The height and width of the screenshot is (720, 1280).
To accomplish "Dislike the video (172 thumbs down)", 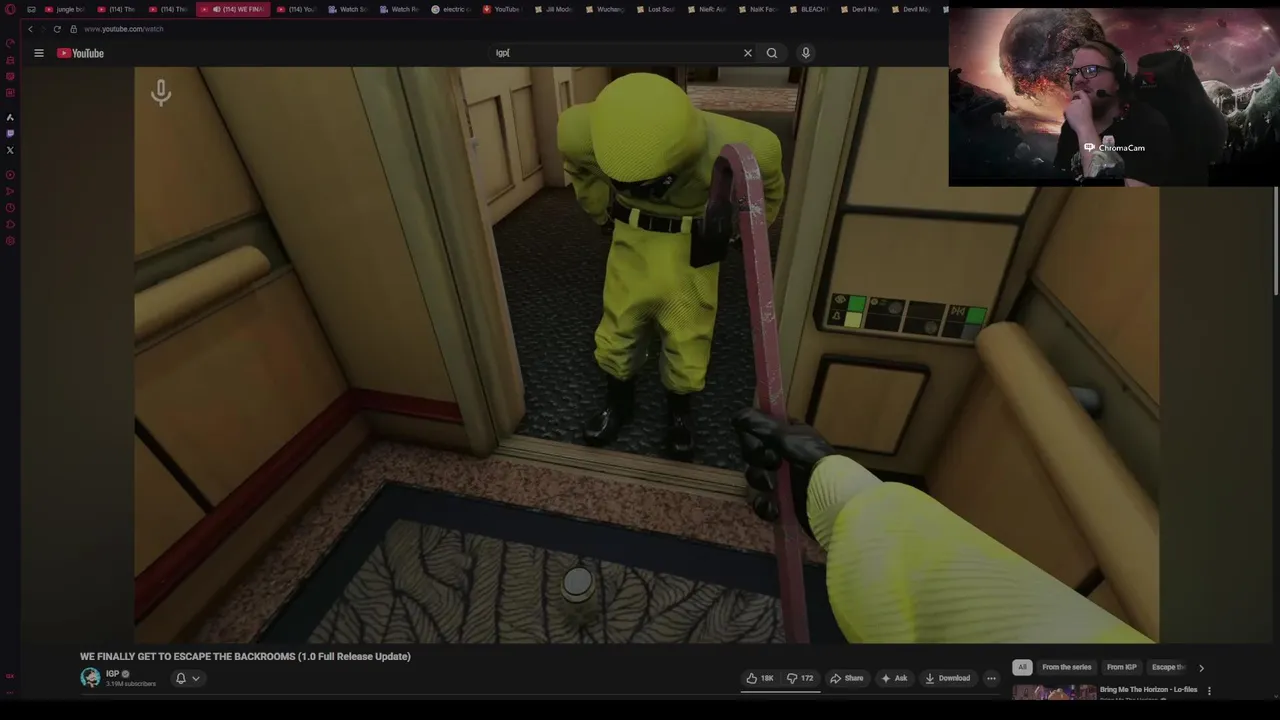I will point(800,678).
